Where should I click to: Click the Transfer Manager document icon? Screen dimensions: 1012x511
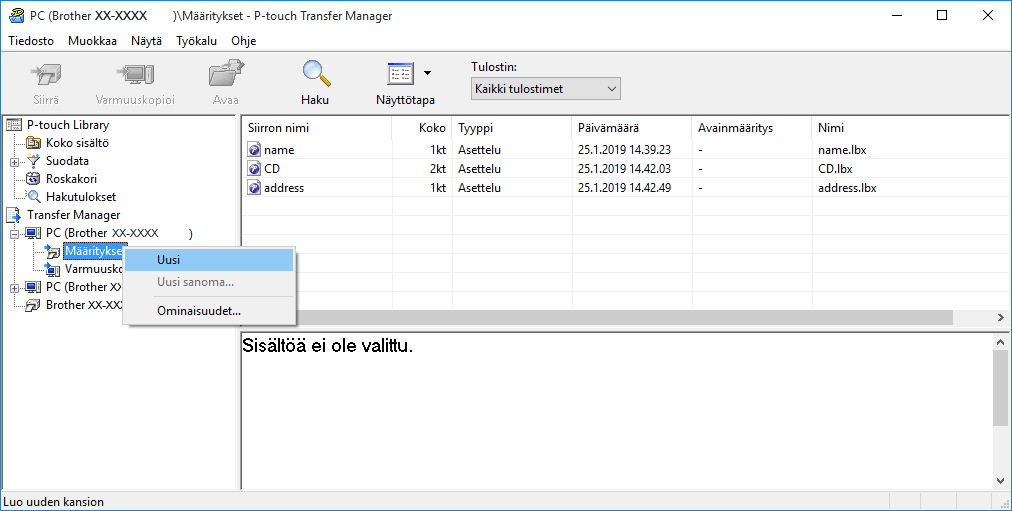(14, 215)
